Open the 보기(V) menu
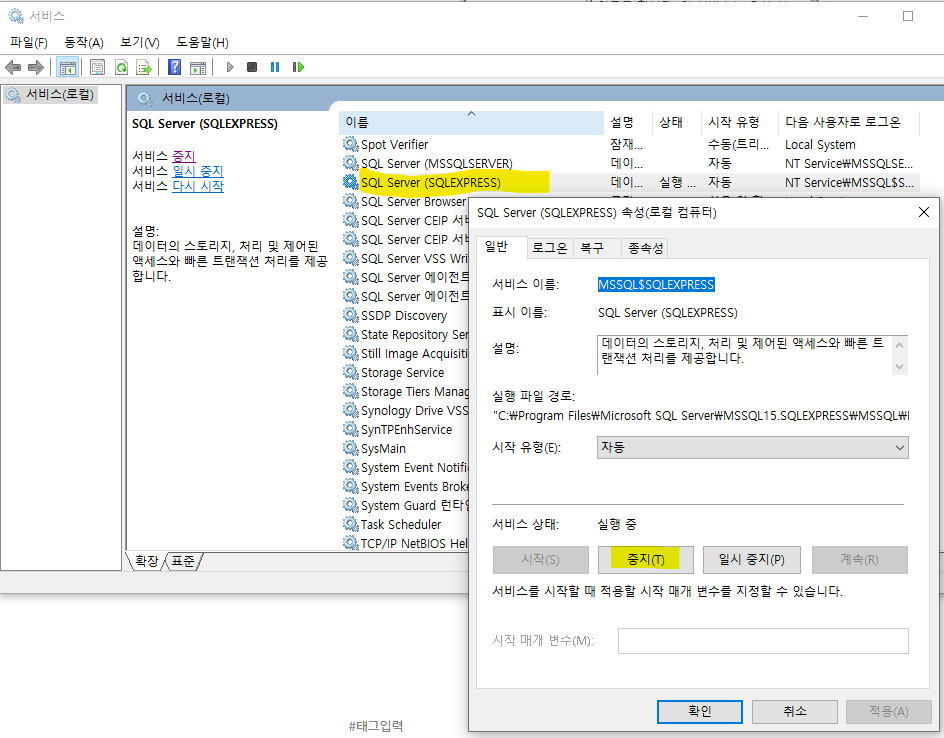The height and width of the screenshot is (738, 944). point(140,42)
